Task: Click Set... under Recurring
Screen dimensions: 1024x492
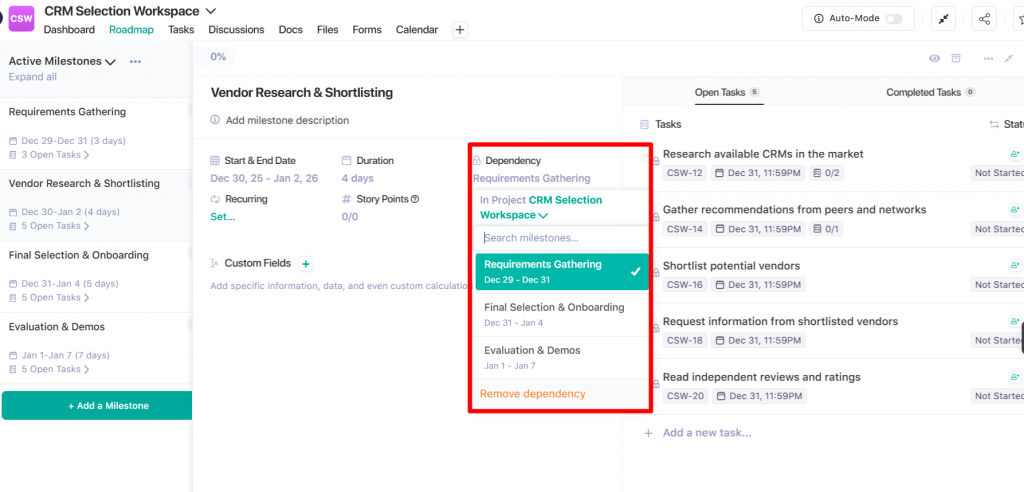Action: pyautogui.click(x=223, y=217)
